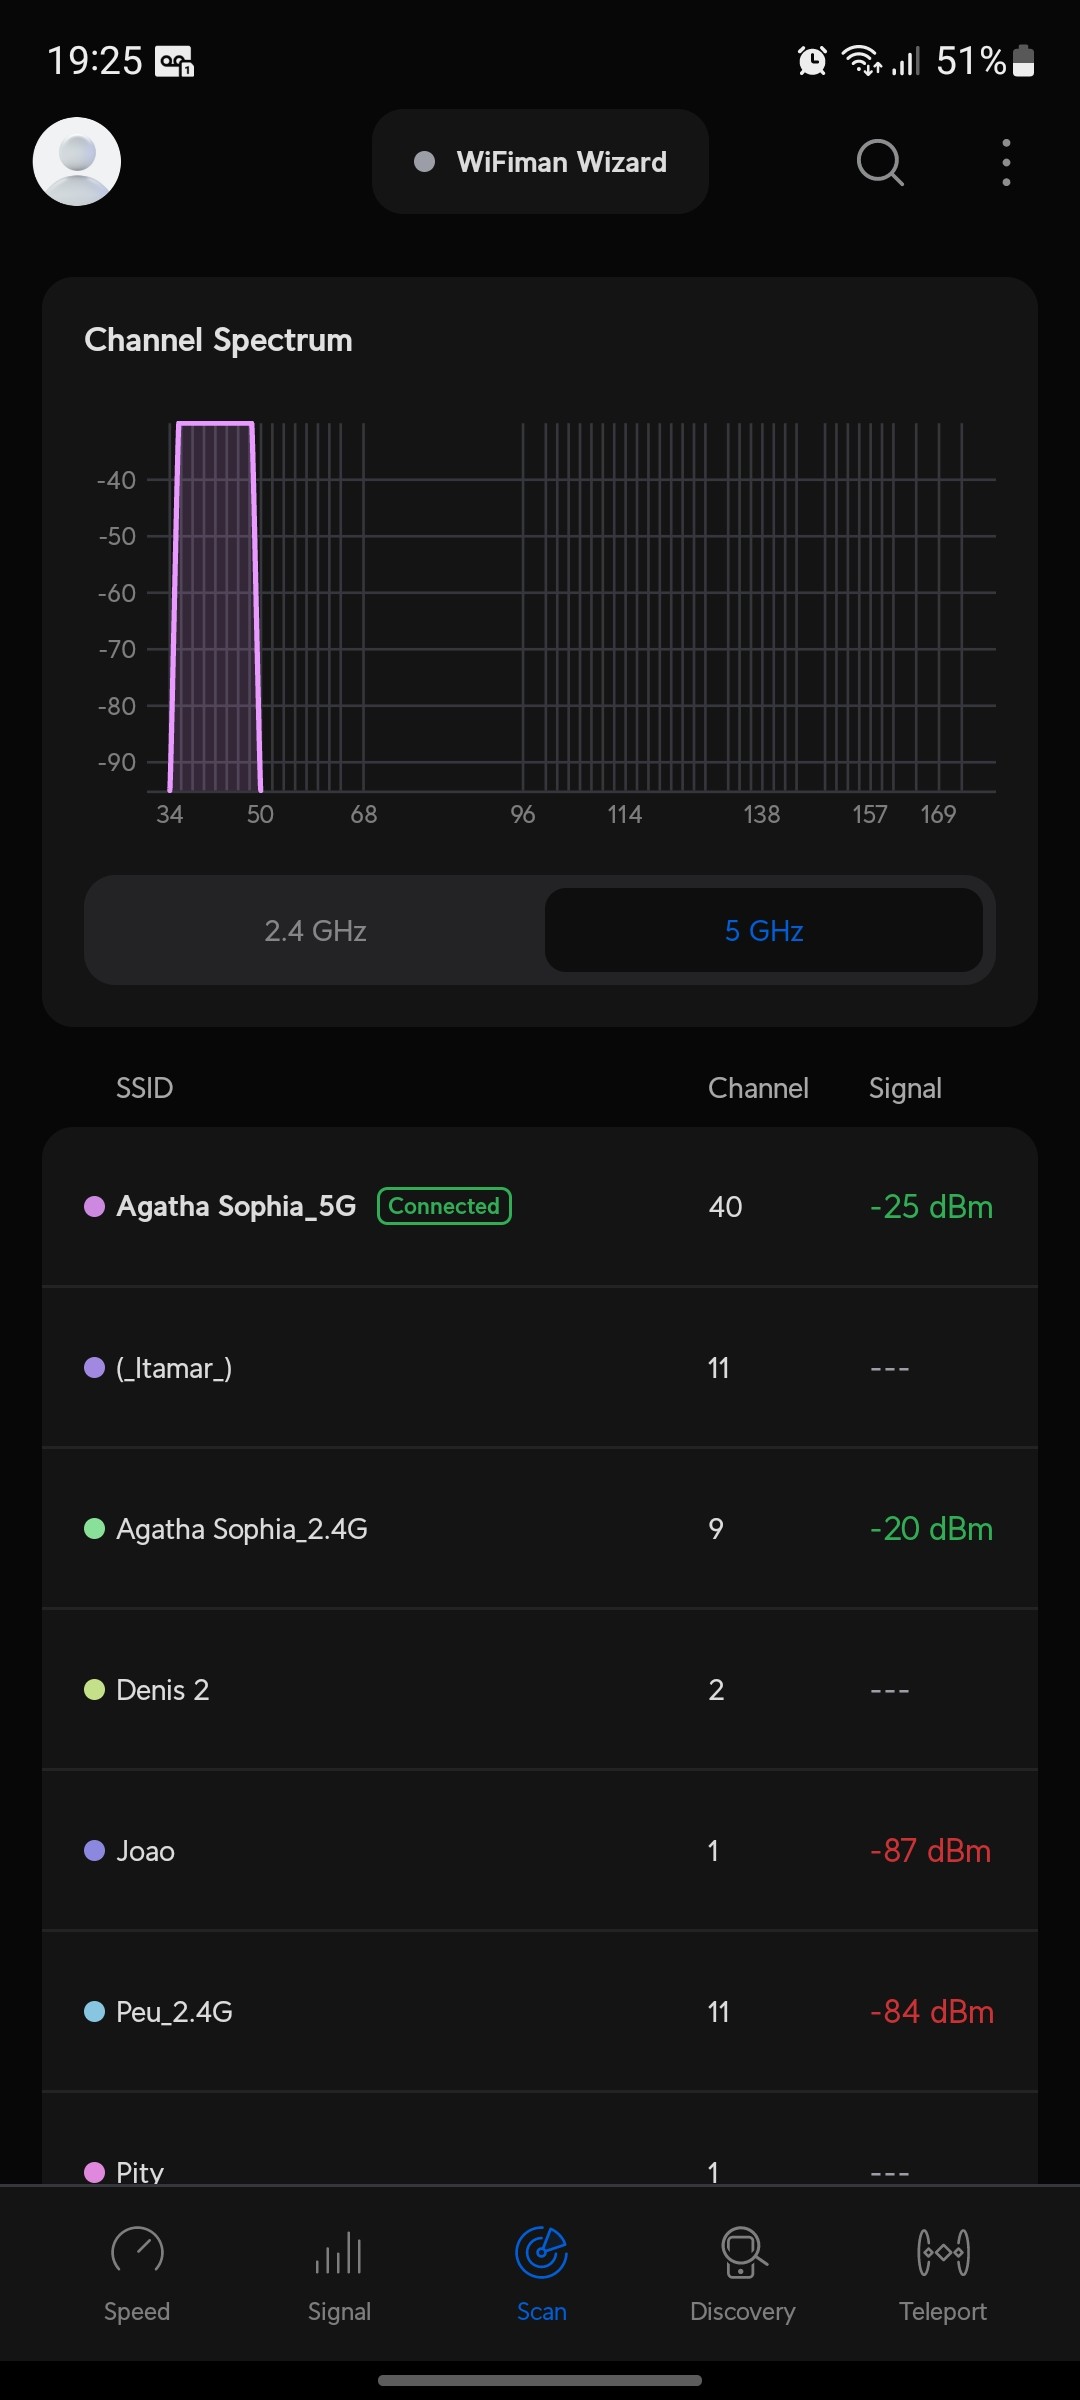This screenshot has width=1080, height=2400.
Task: Tap the search magnifier icon
Action: [880, 162]
